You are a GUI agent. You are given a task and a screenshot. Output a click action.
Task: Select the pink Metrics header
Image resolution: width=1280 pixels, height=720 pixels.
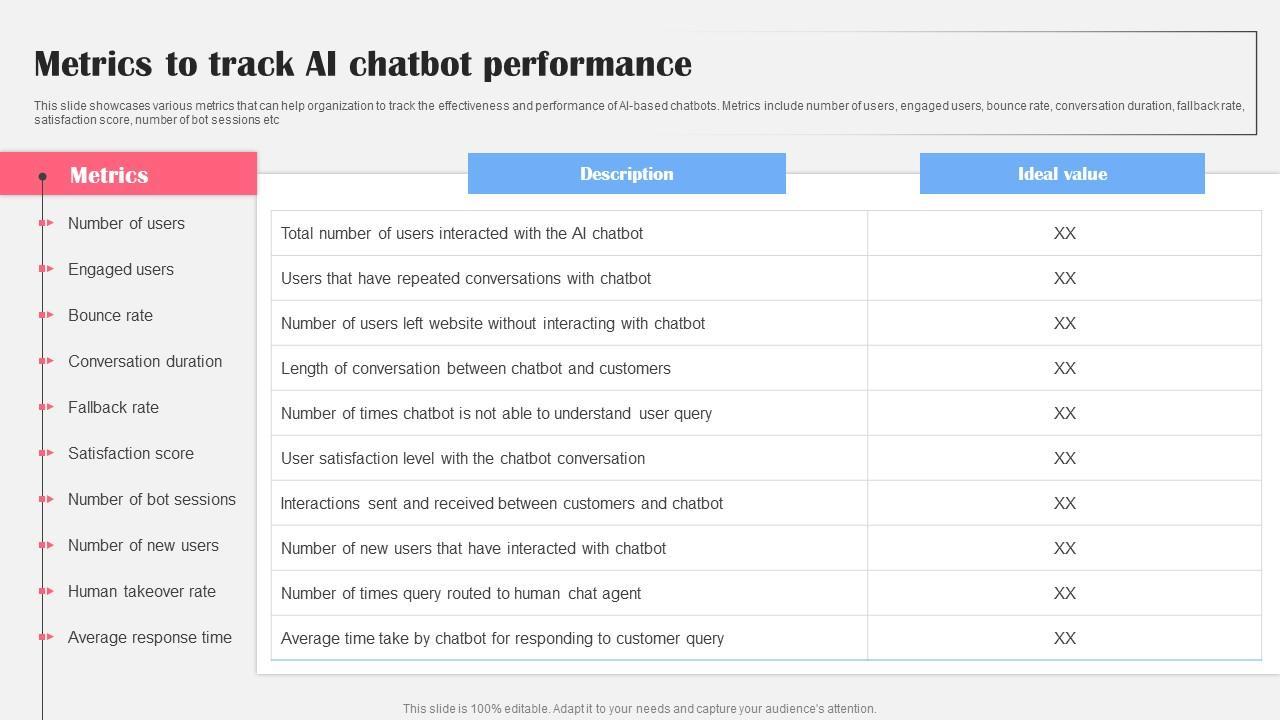click(x=128, y=174)
